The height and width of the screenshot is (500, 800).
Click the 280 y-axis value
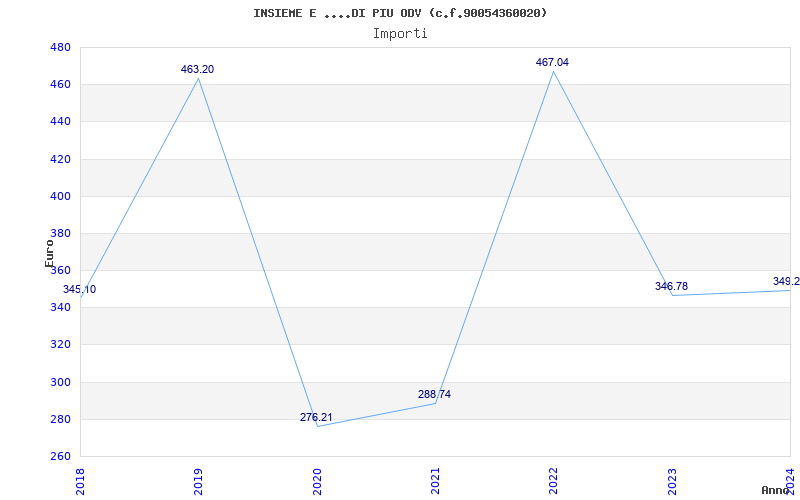[60, 419]
